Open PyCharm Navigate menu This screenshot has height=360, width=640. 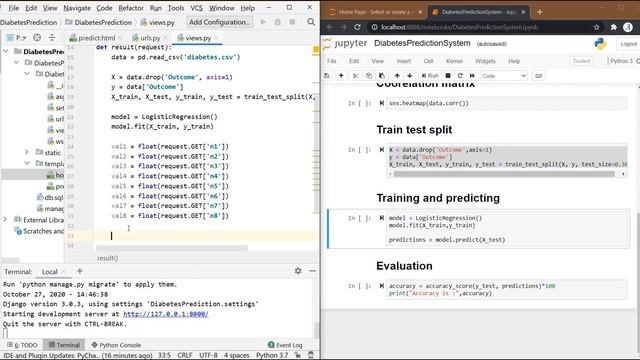point(77,8)
